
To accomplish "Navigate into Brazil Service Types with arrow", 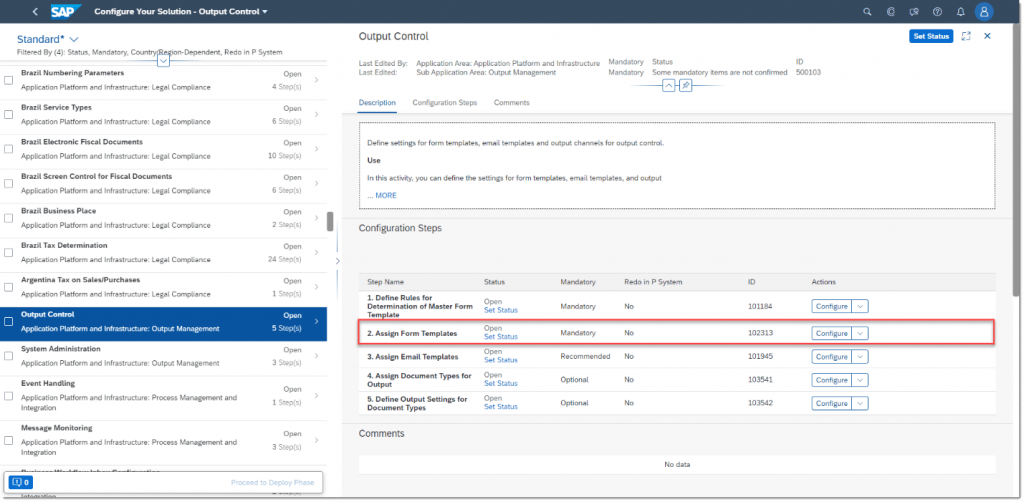I will (x=316, y=114).
